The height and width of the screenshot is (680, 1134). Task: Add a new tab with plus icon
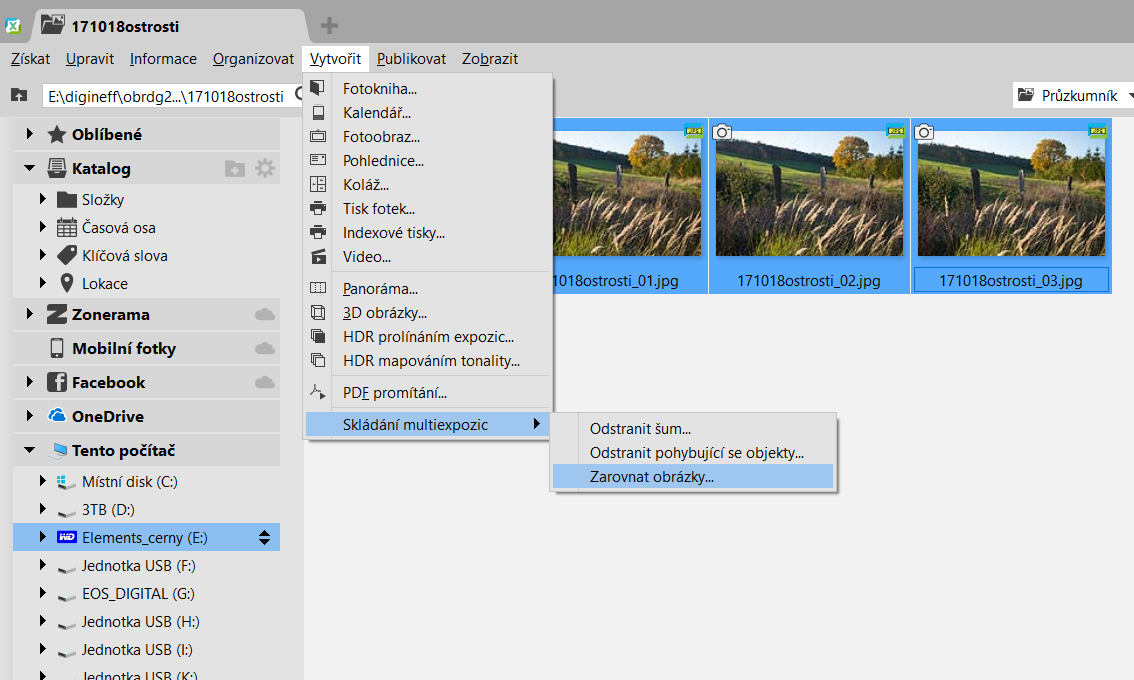click(329, 26)
